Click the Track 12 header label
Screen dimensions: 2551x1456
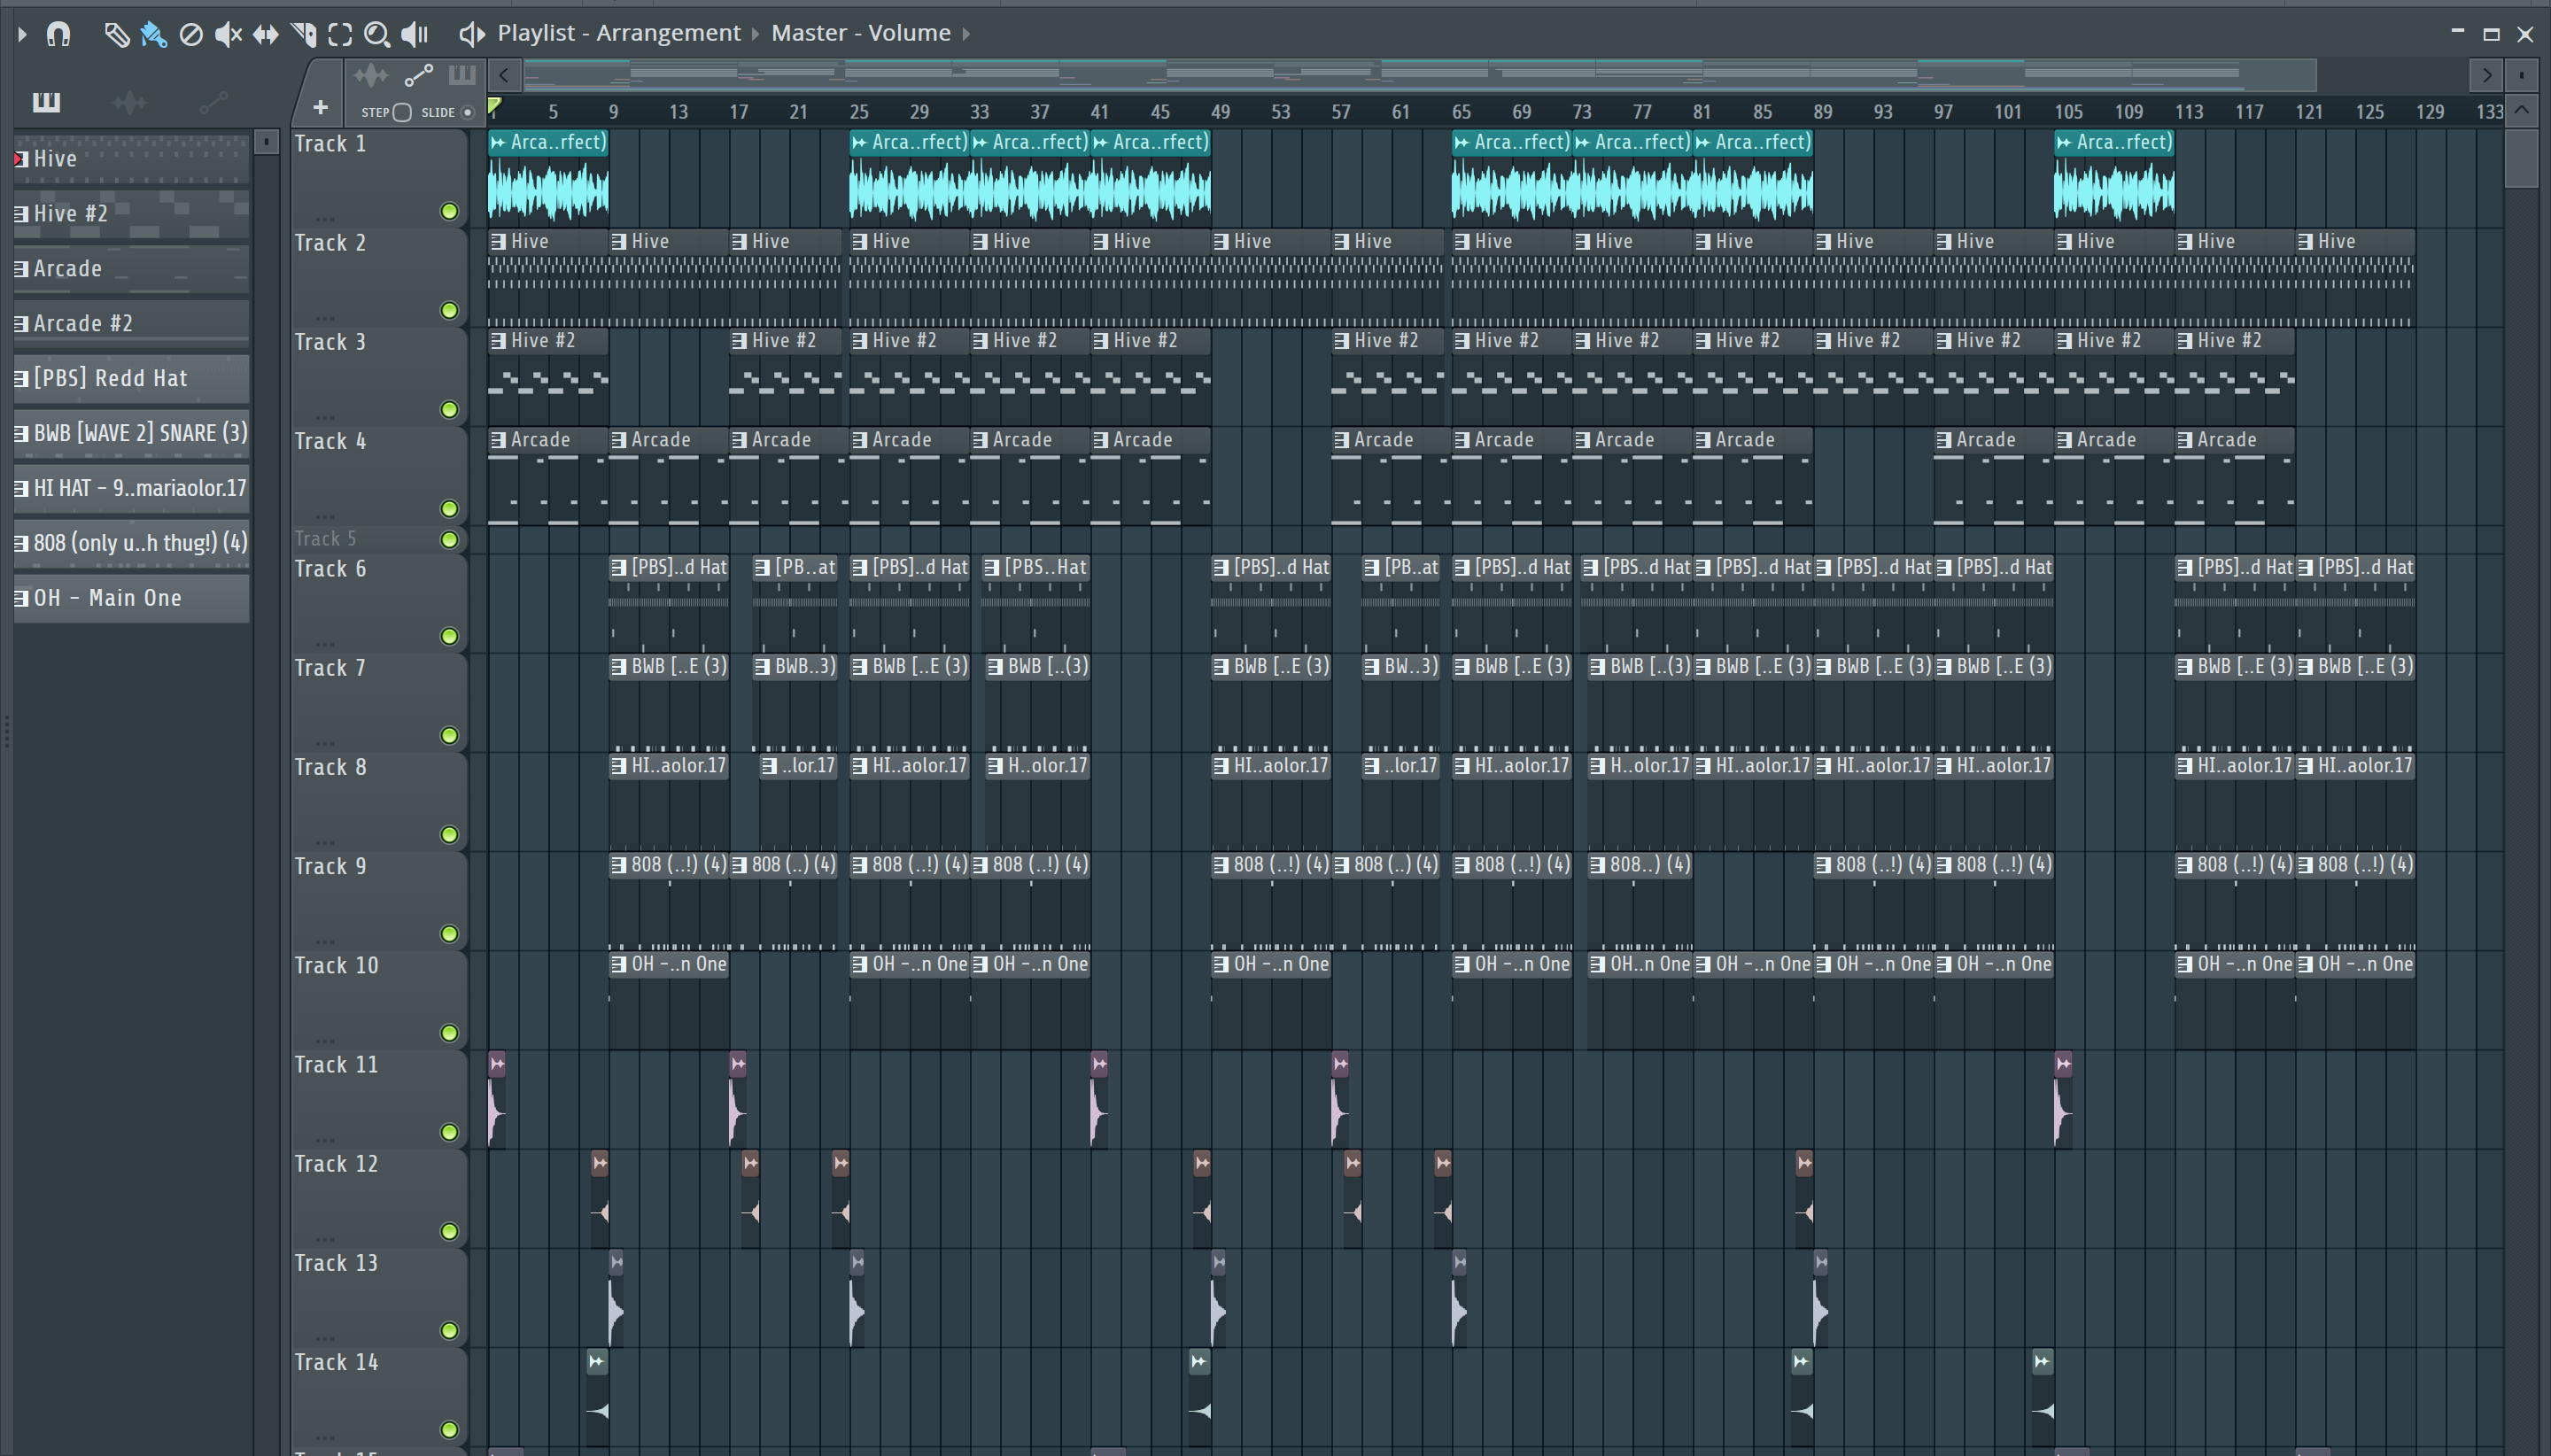pos(336,1164)
